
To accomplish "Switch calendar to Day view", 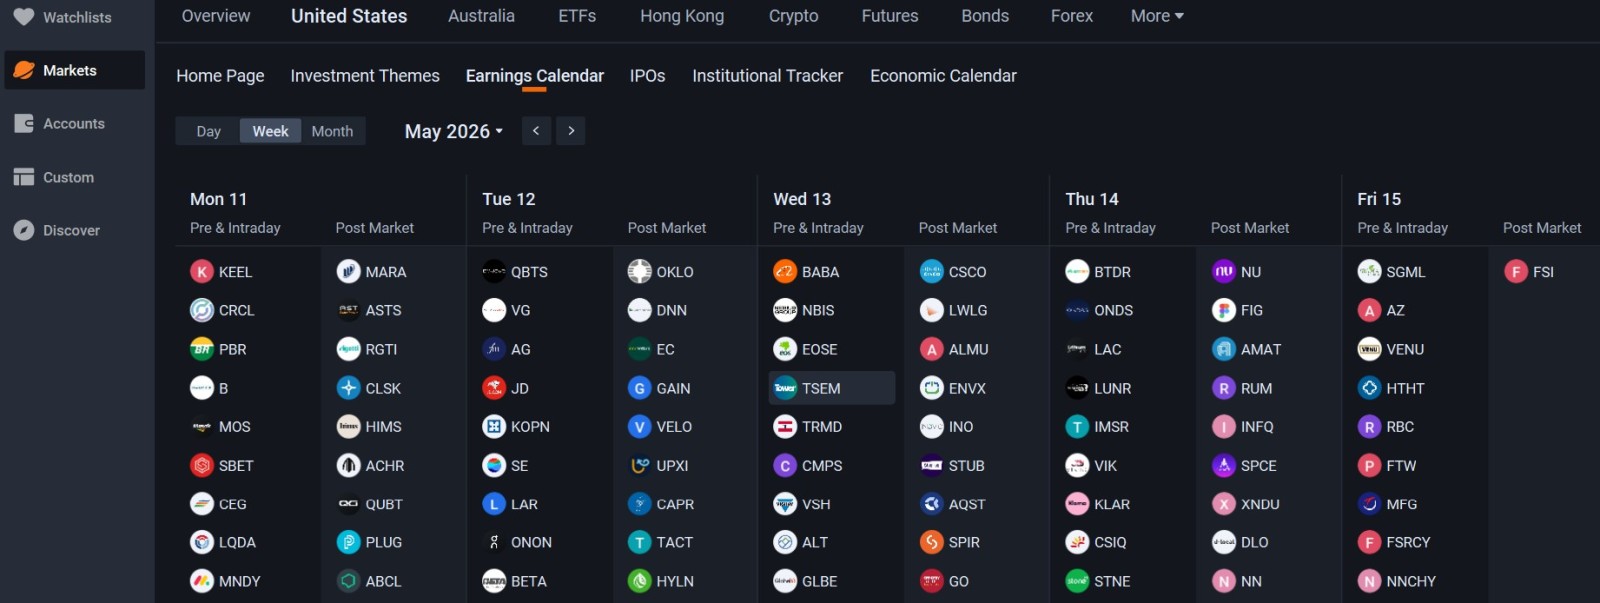I will click(208, 131).
